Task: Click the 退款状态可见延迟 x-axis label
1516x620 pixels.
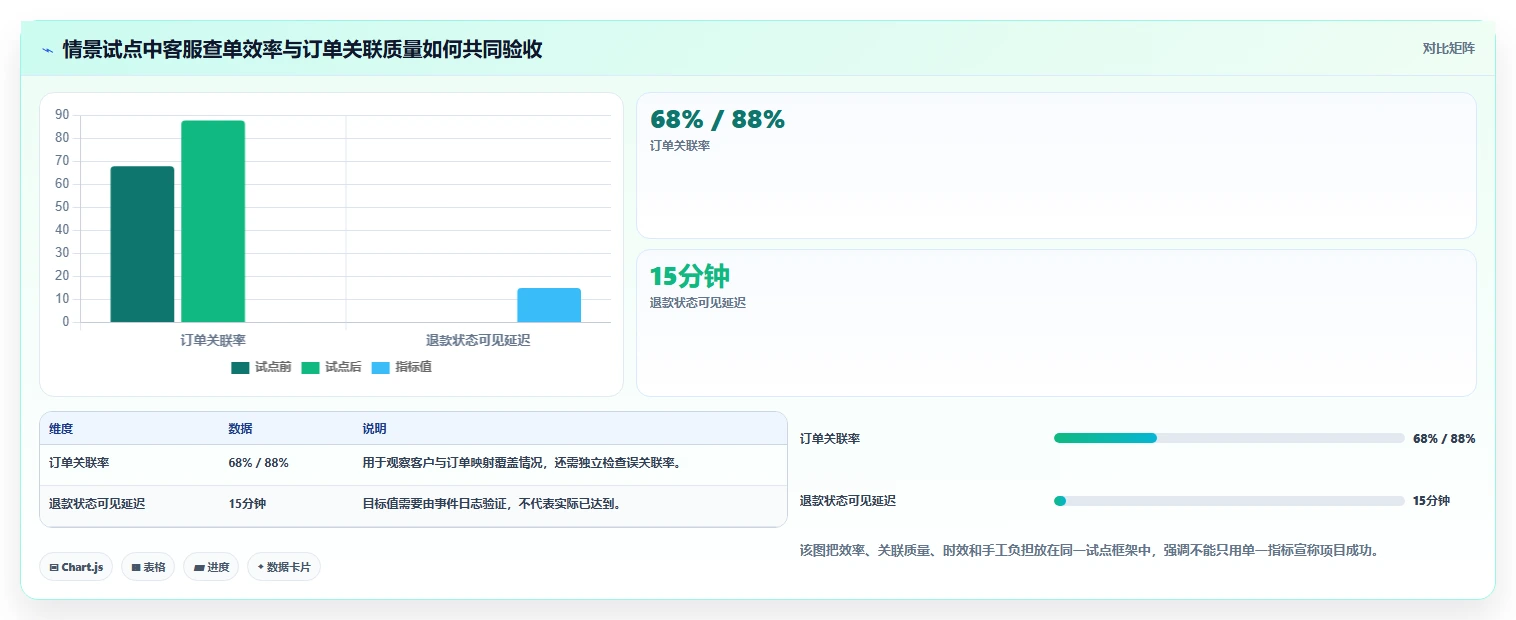Action: (478, 340)
